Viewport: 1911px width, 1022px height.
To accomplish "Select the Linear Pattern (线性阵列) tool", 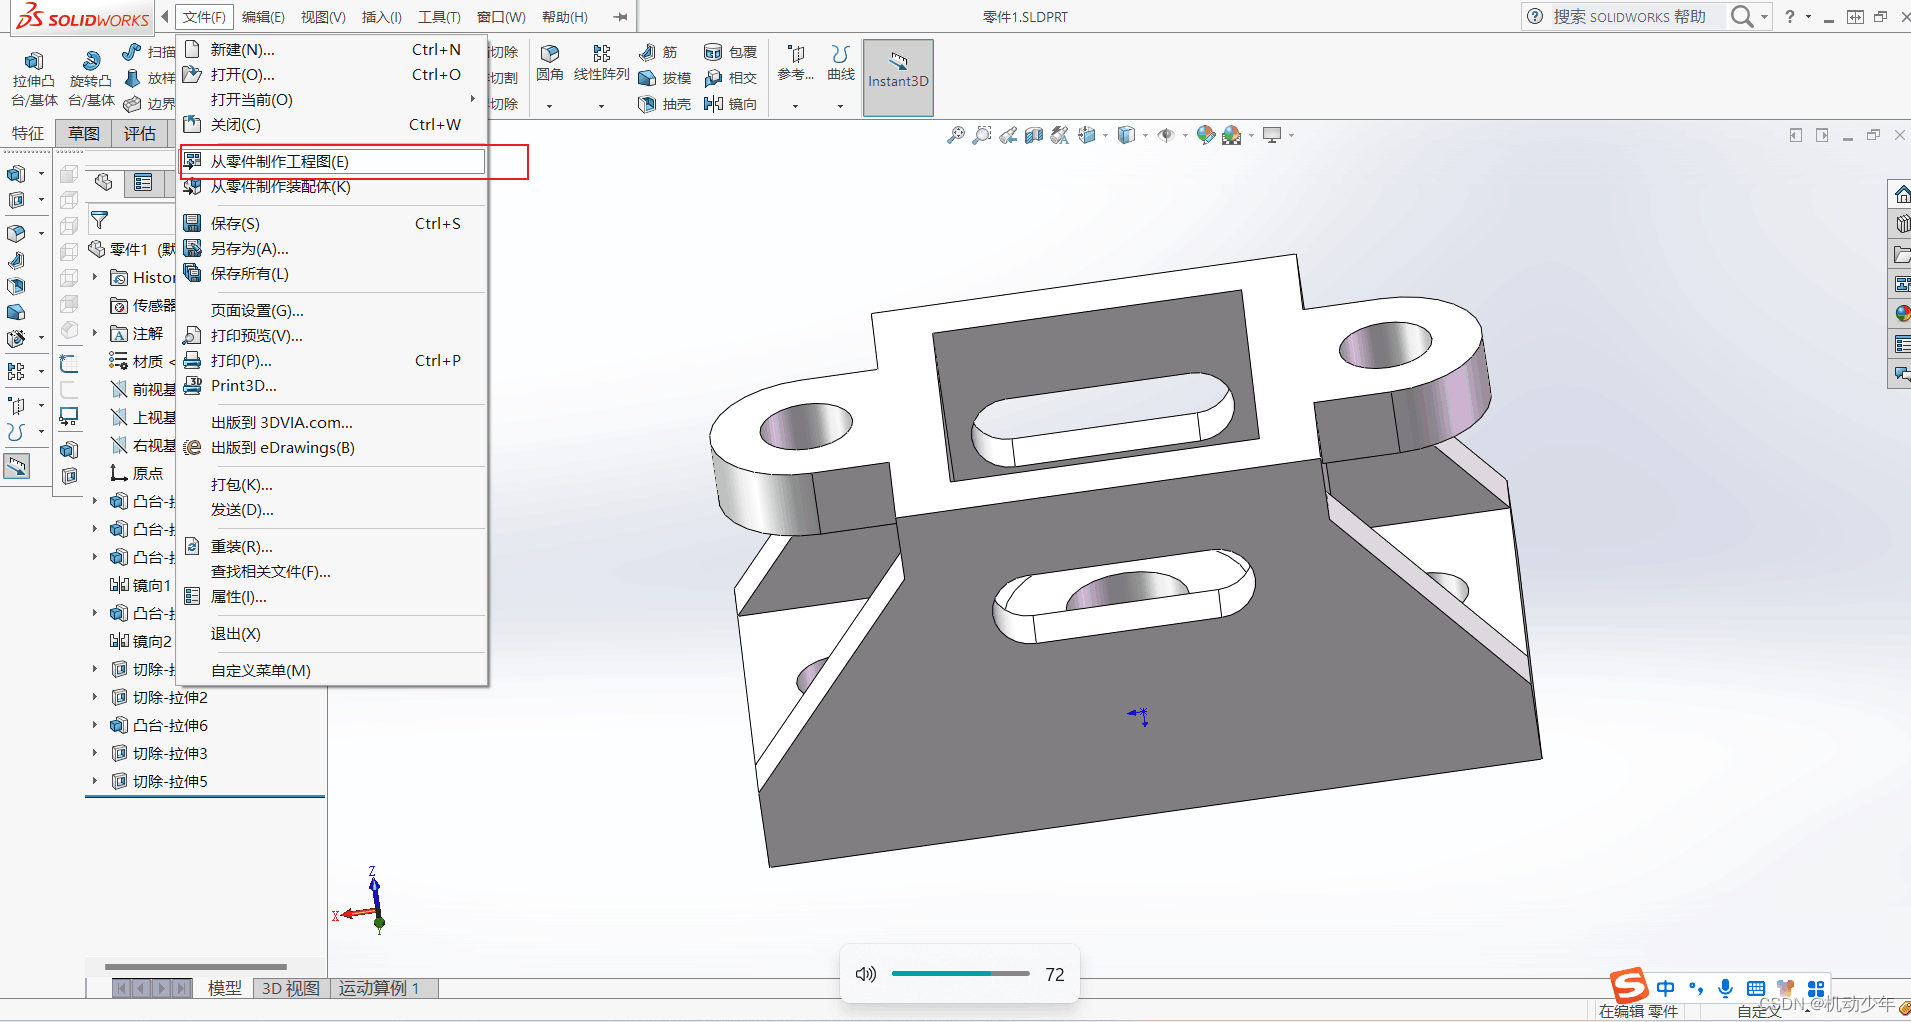I will [x=601, y=62].
